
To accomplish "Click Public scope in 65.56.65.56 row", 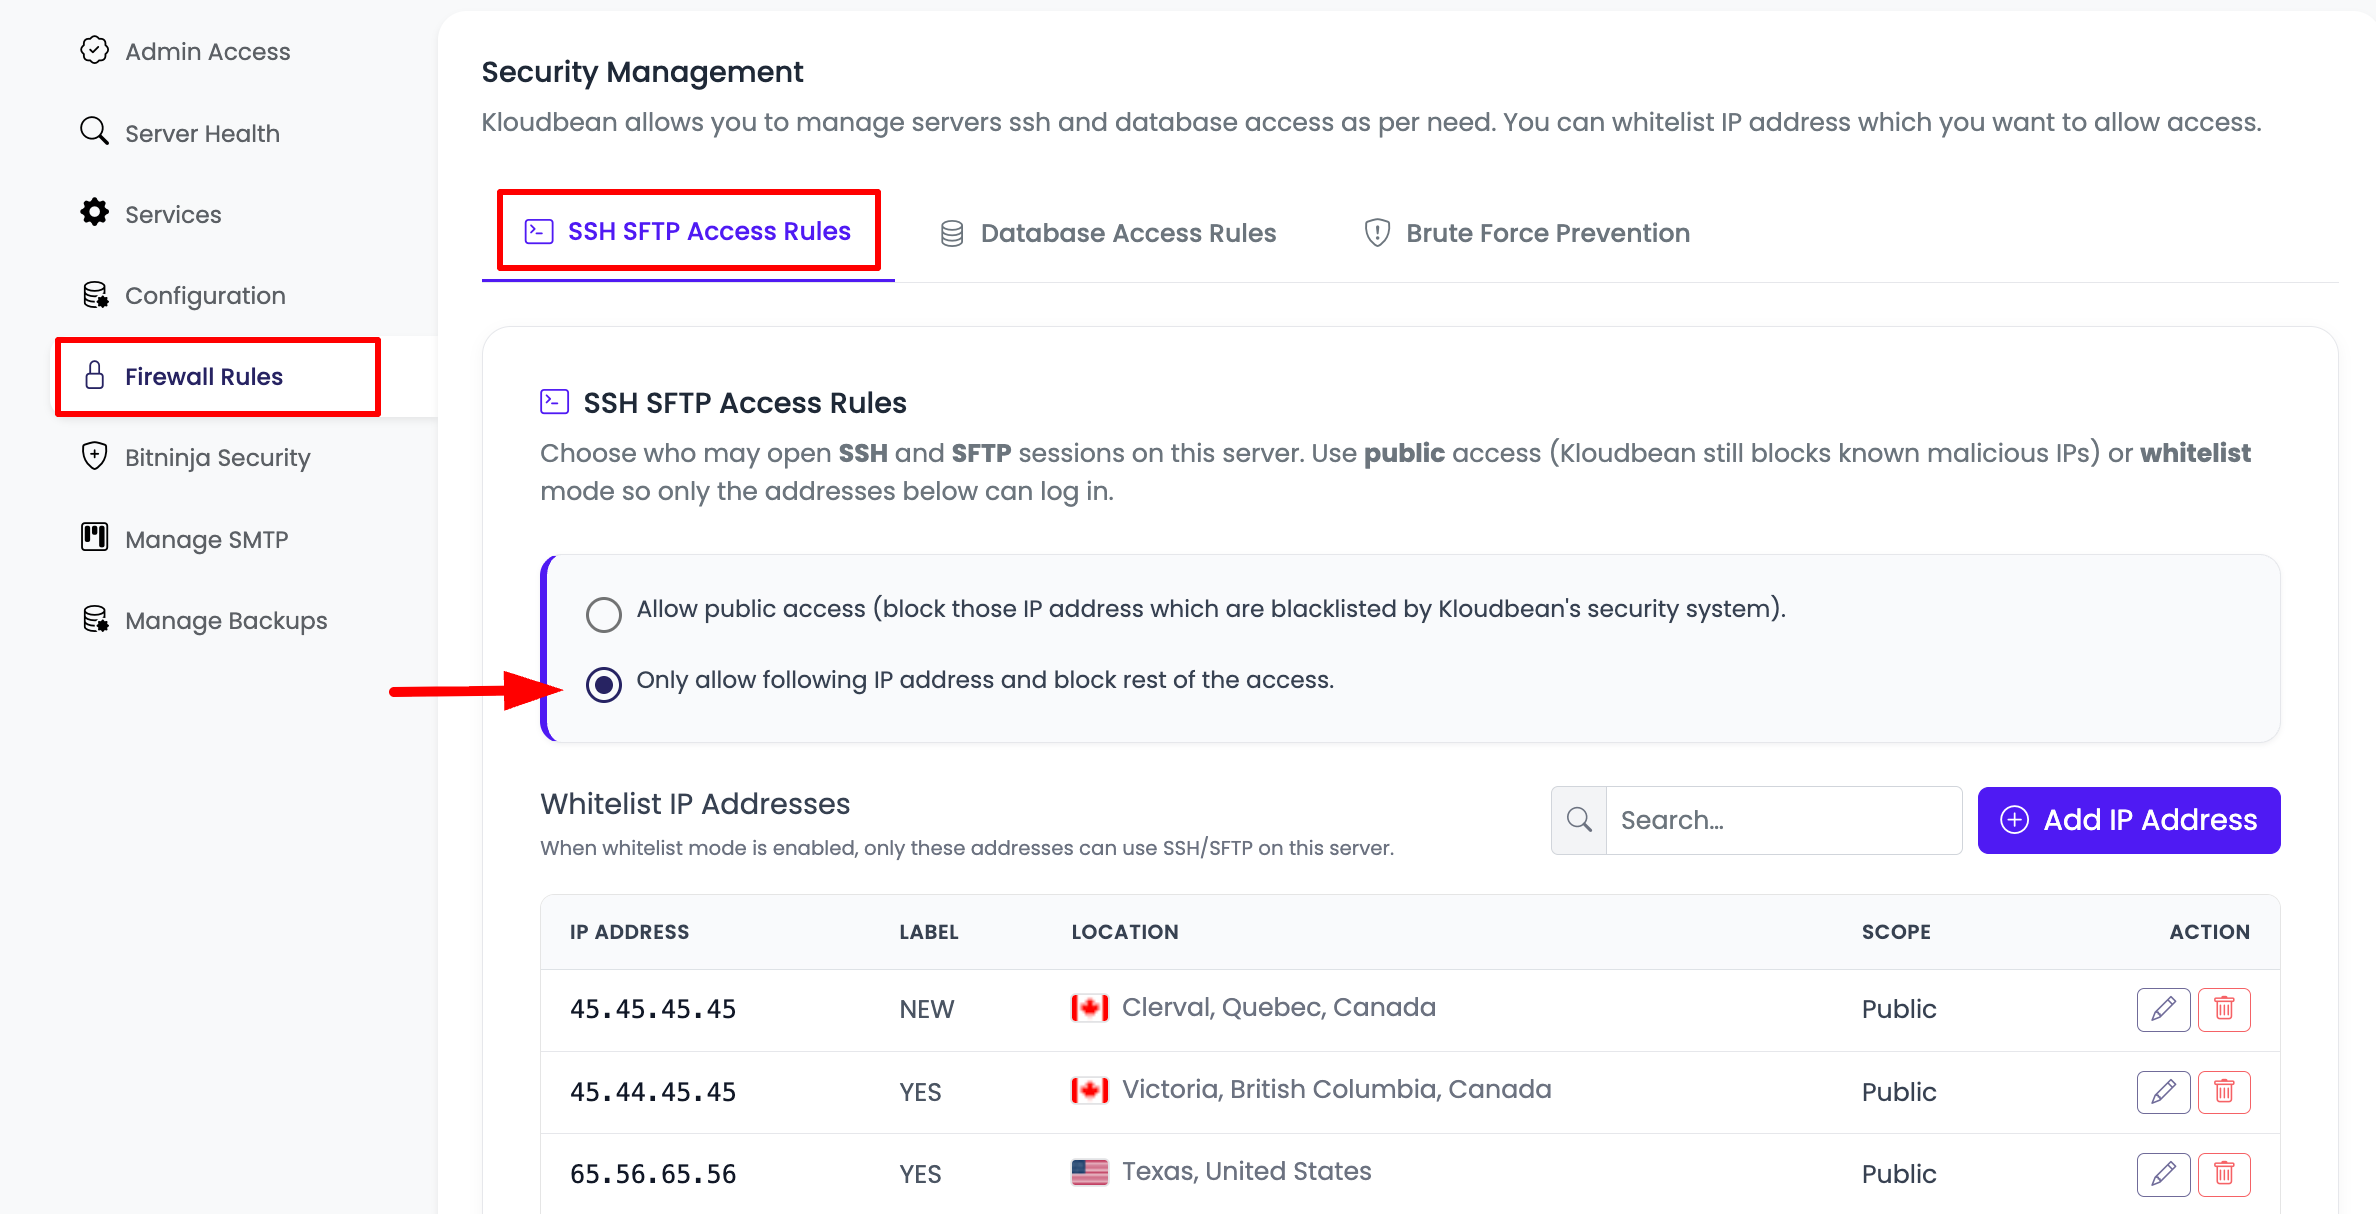I will [x=1899, y=1174].
